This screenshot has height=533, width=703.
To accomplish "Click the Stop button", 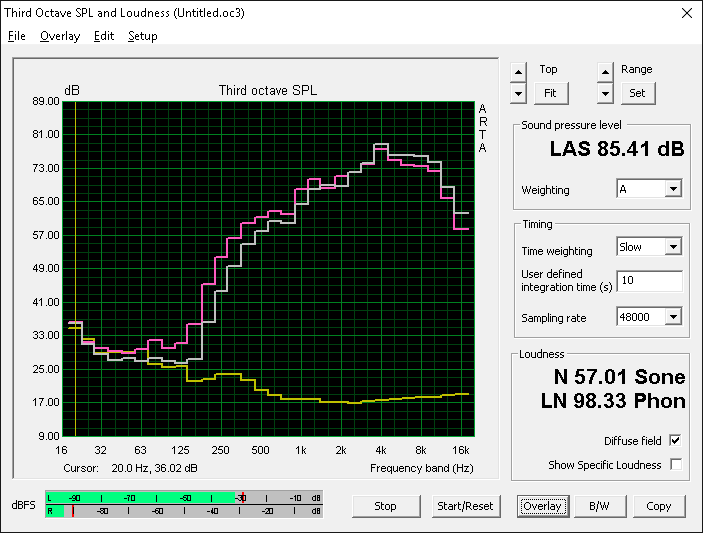I will 386,506.
